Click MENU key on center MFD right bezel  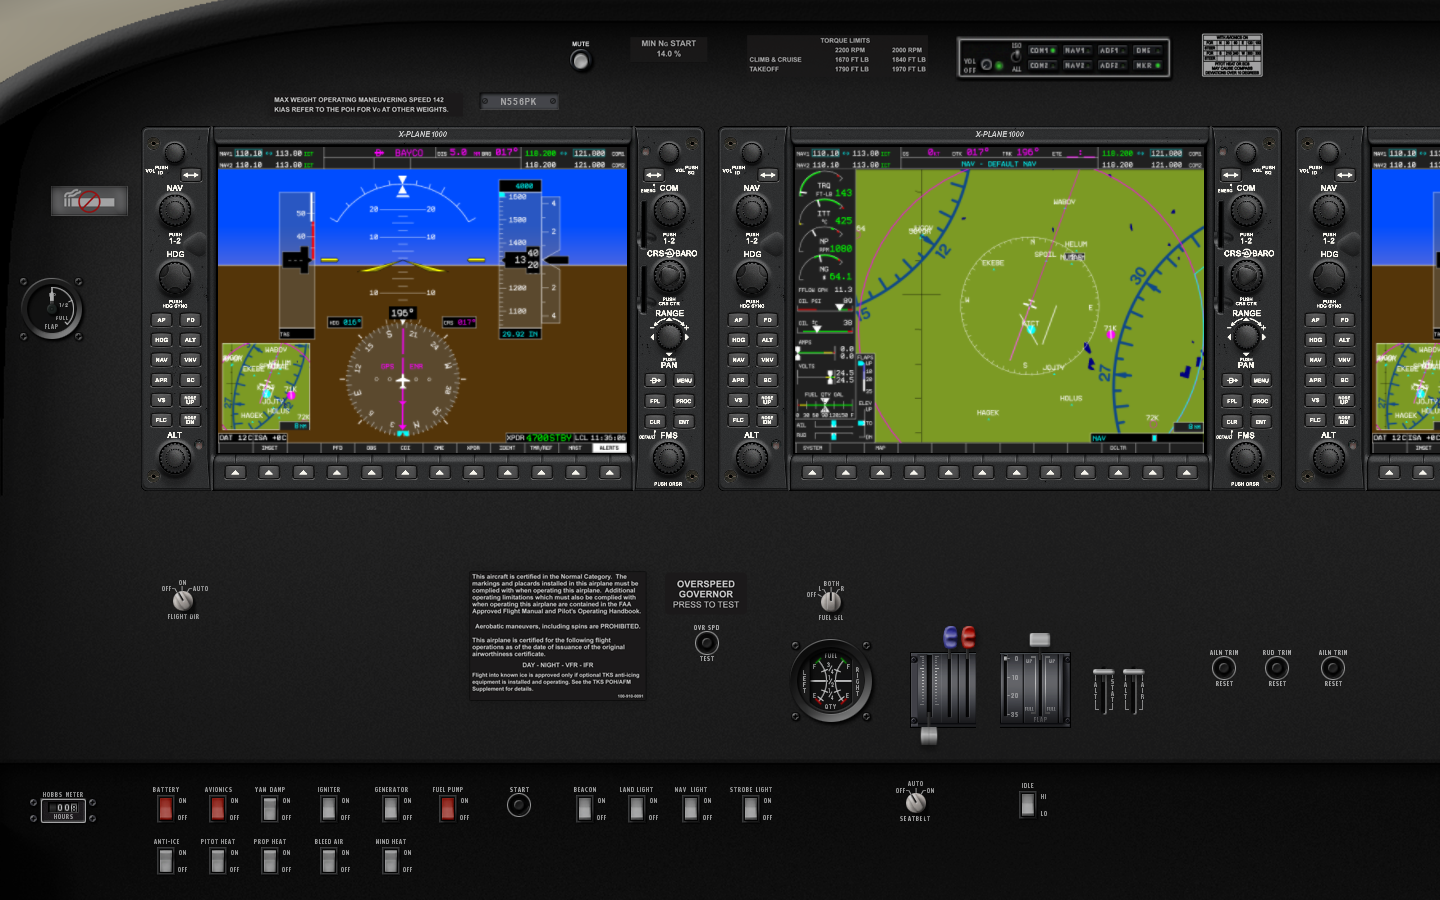(1261, 380)
